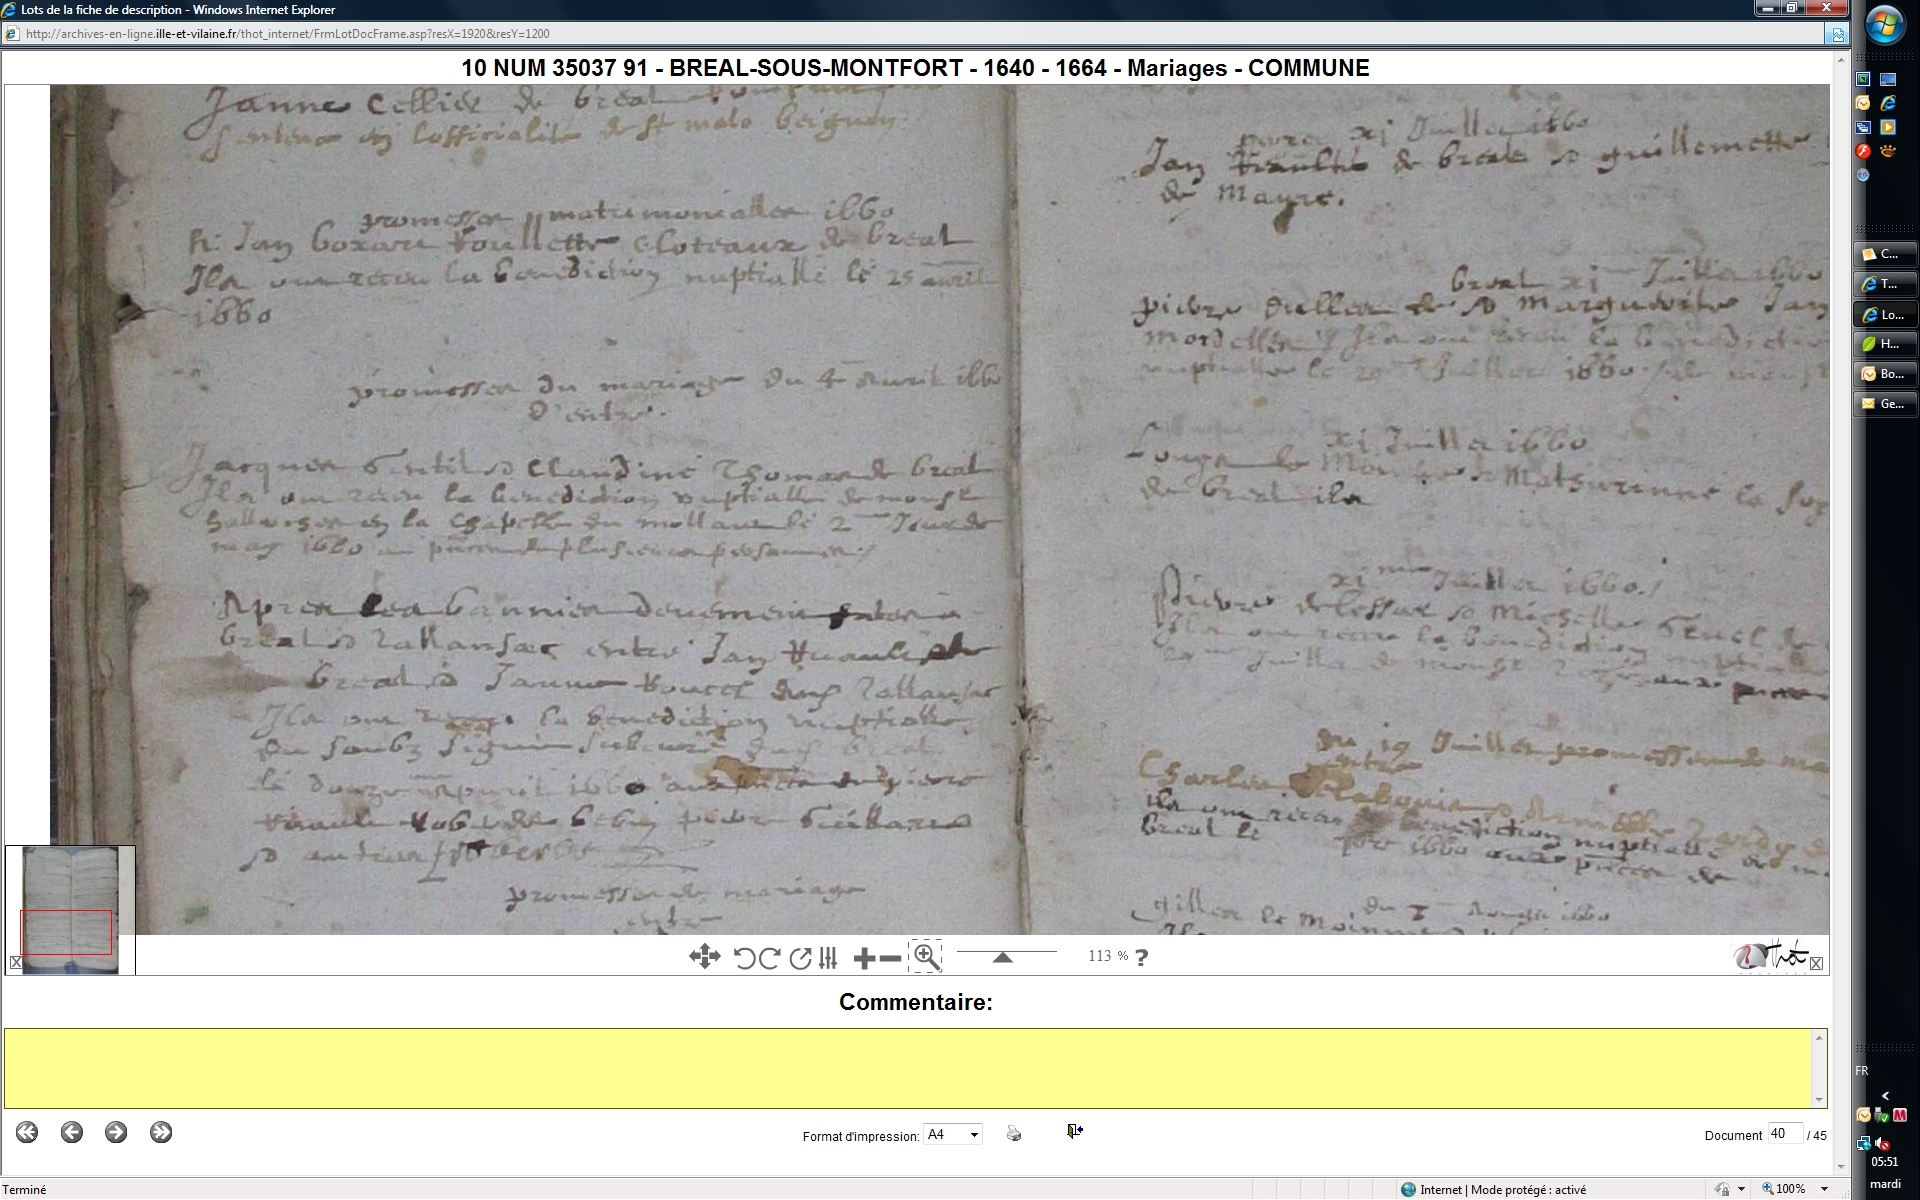
Task: Zoom out with minus icon
Action: coord(890,958)
